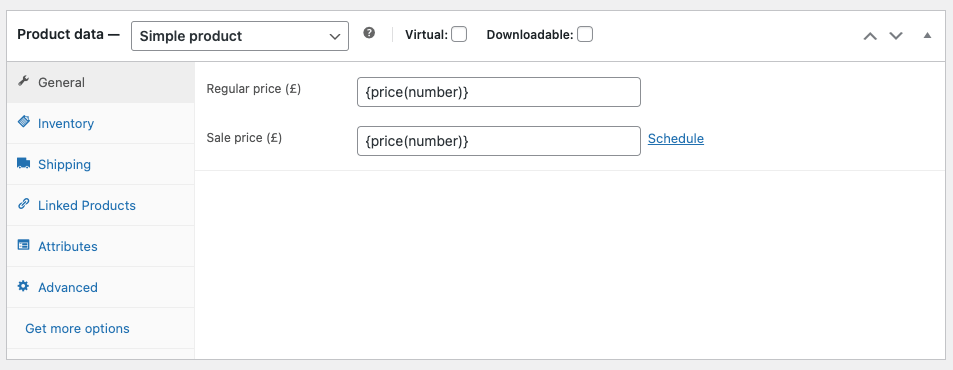Go to the Attributes tab
The width and height of the screenshot is (953, 370).
tap(101, 246)
